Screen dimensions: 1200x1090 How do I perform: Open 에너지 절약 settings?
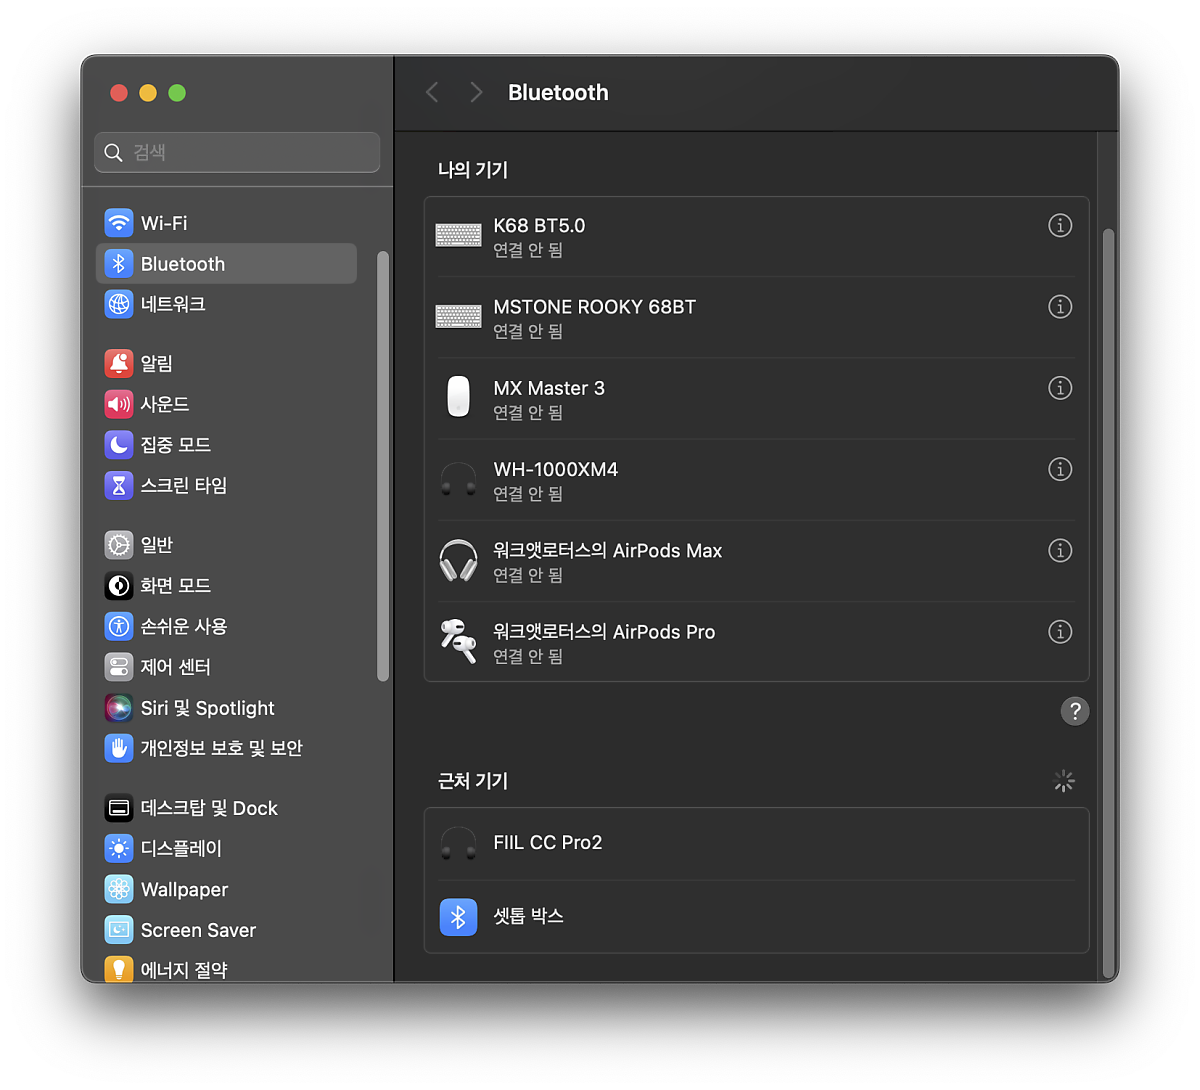pos(226,969)
